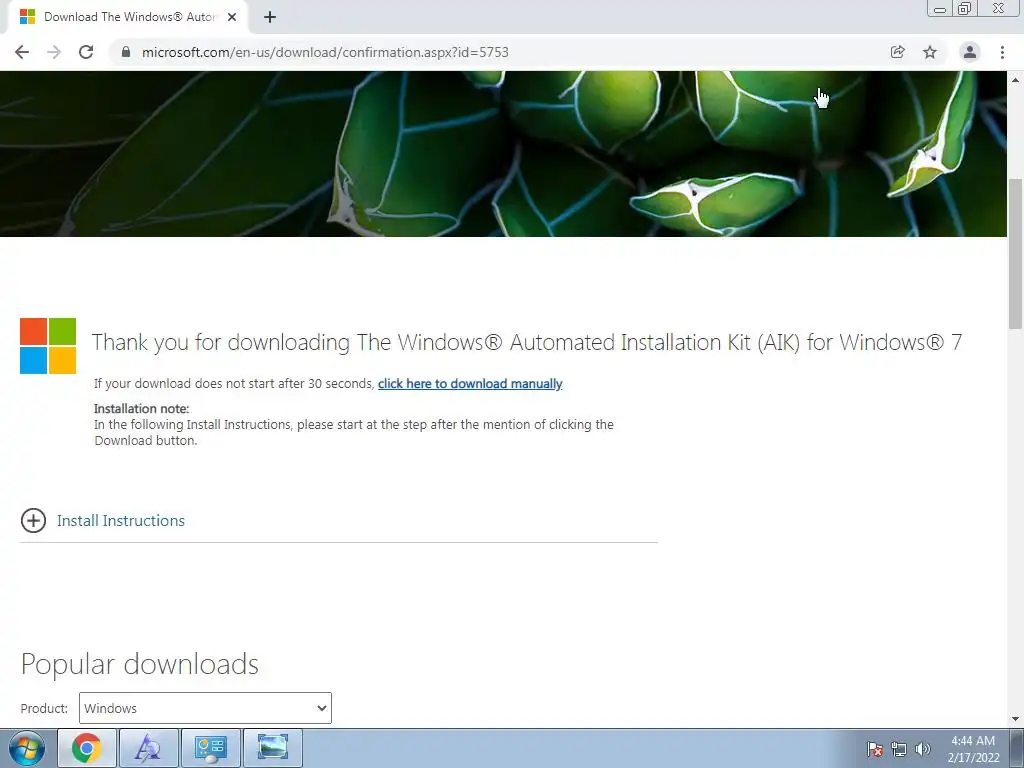Reload the current page
This screenshot has height=768, width=1024.
(86, 52)
